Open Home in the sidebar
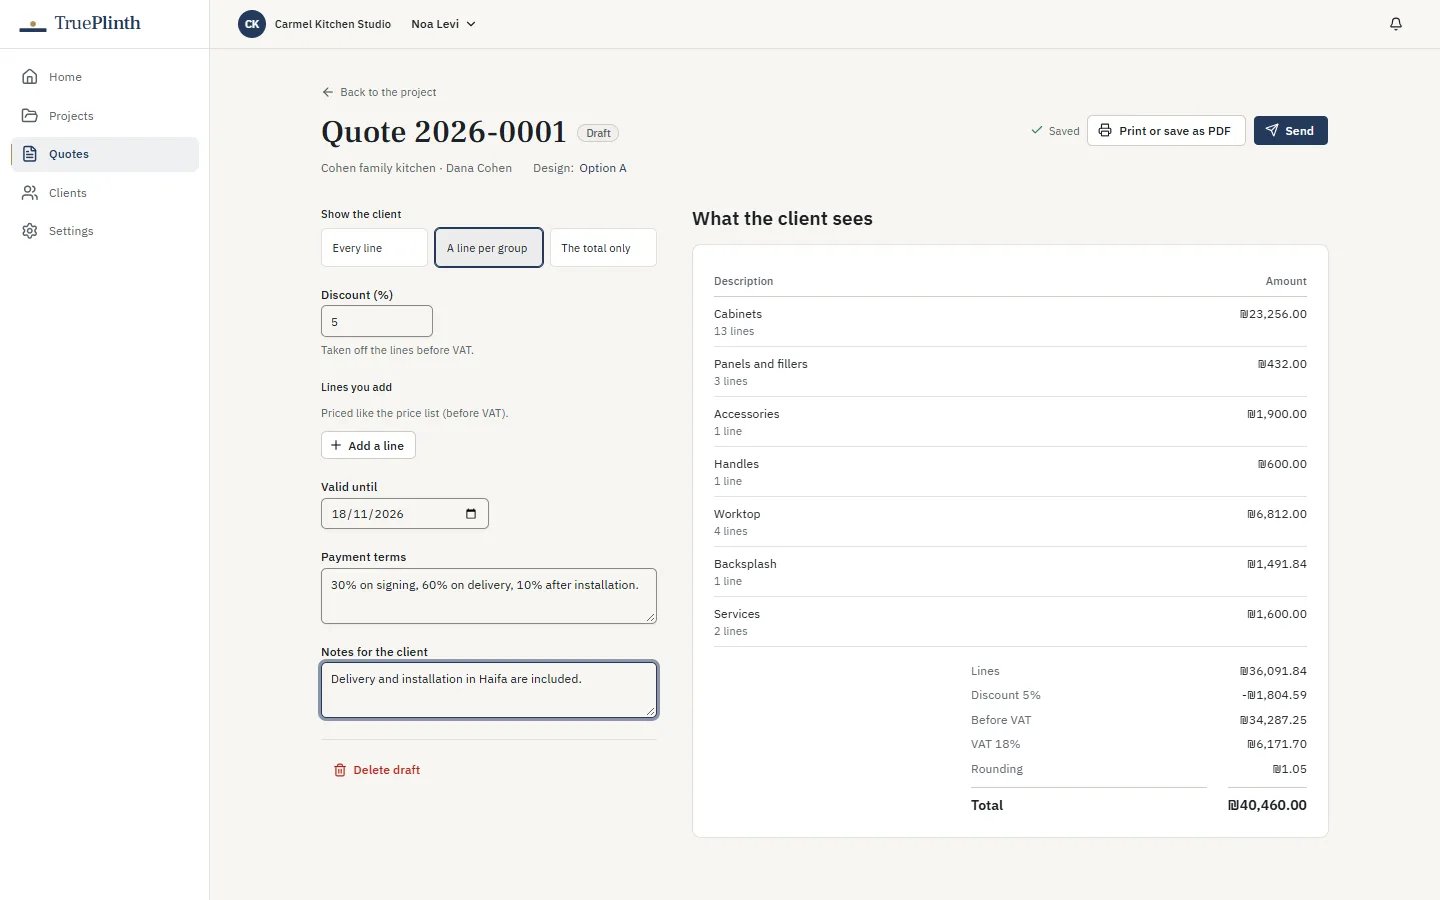The image size is (1440, 900). [x=105, y=77]
